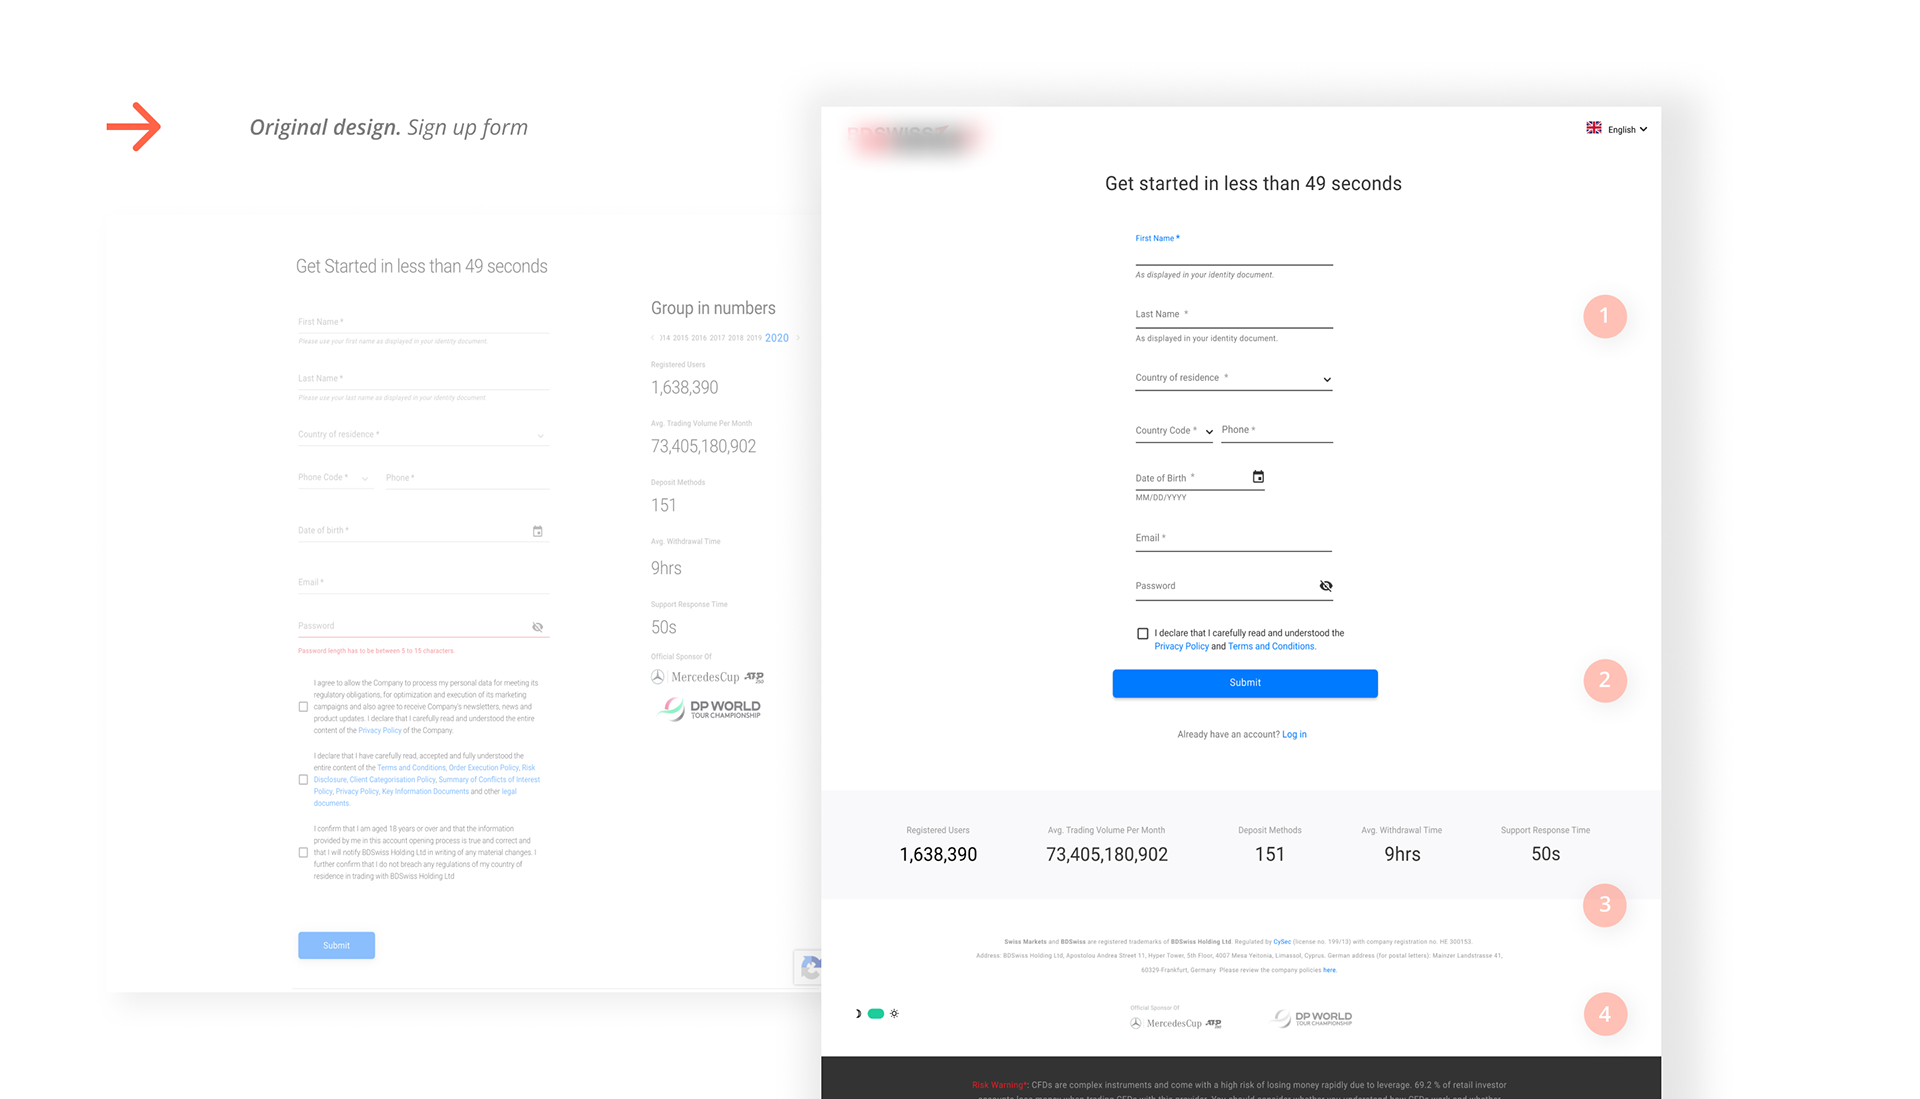The width and height of the screenshot is (1920, 1099).
Task: Check the aged 18 years confirmation box
Action: click(303, 853)
